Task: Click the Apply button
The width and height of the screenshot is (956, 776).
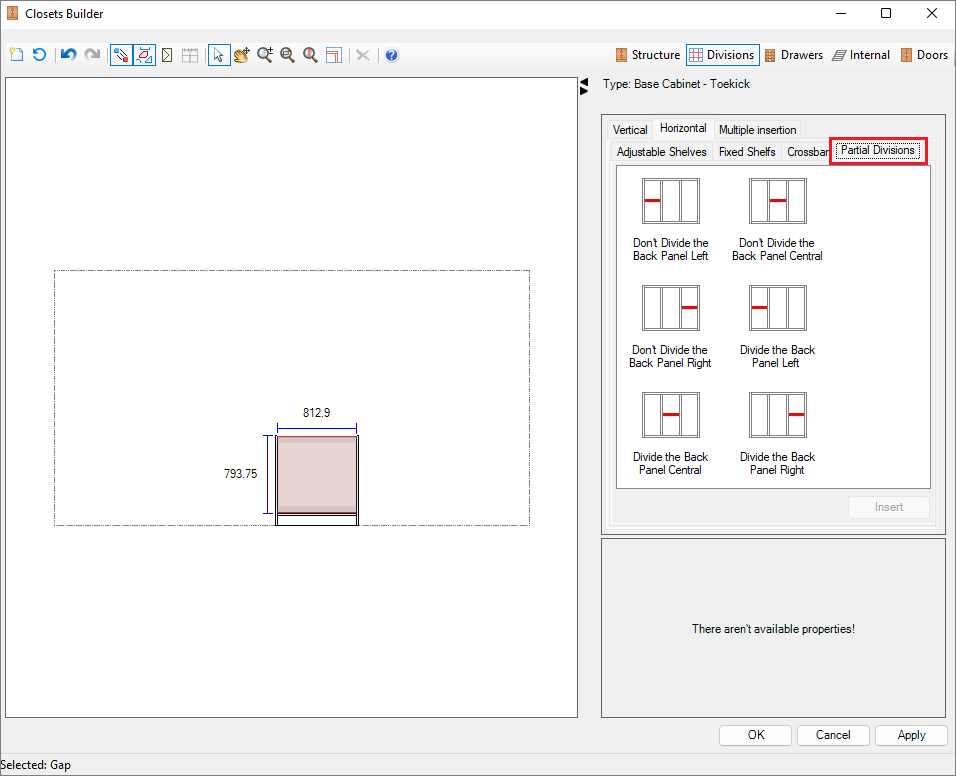Action: [911, 735]
